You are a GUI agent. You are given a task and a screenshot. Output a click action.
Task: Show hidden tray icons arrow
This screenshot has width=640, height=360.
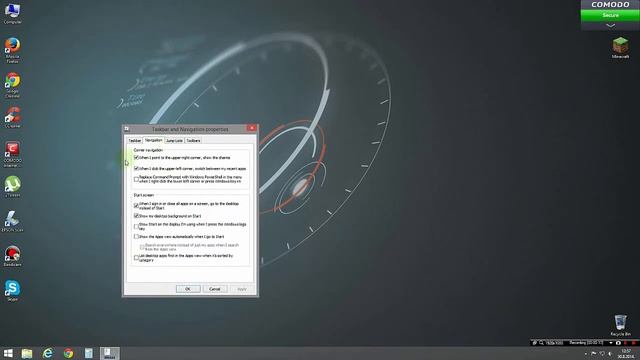(585, 354)
